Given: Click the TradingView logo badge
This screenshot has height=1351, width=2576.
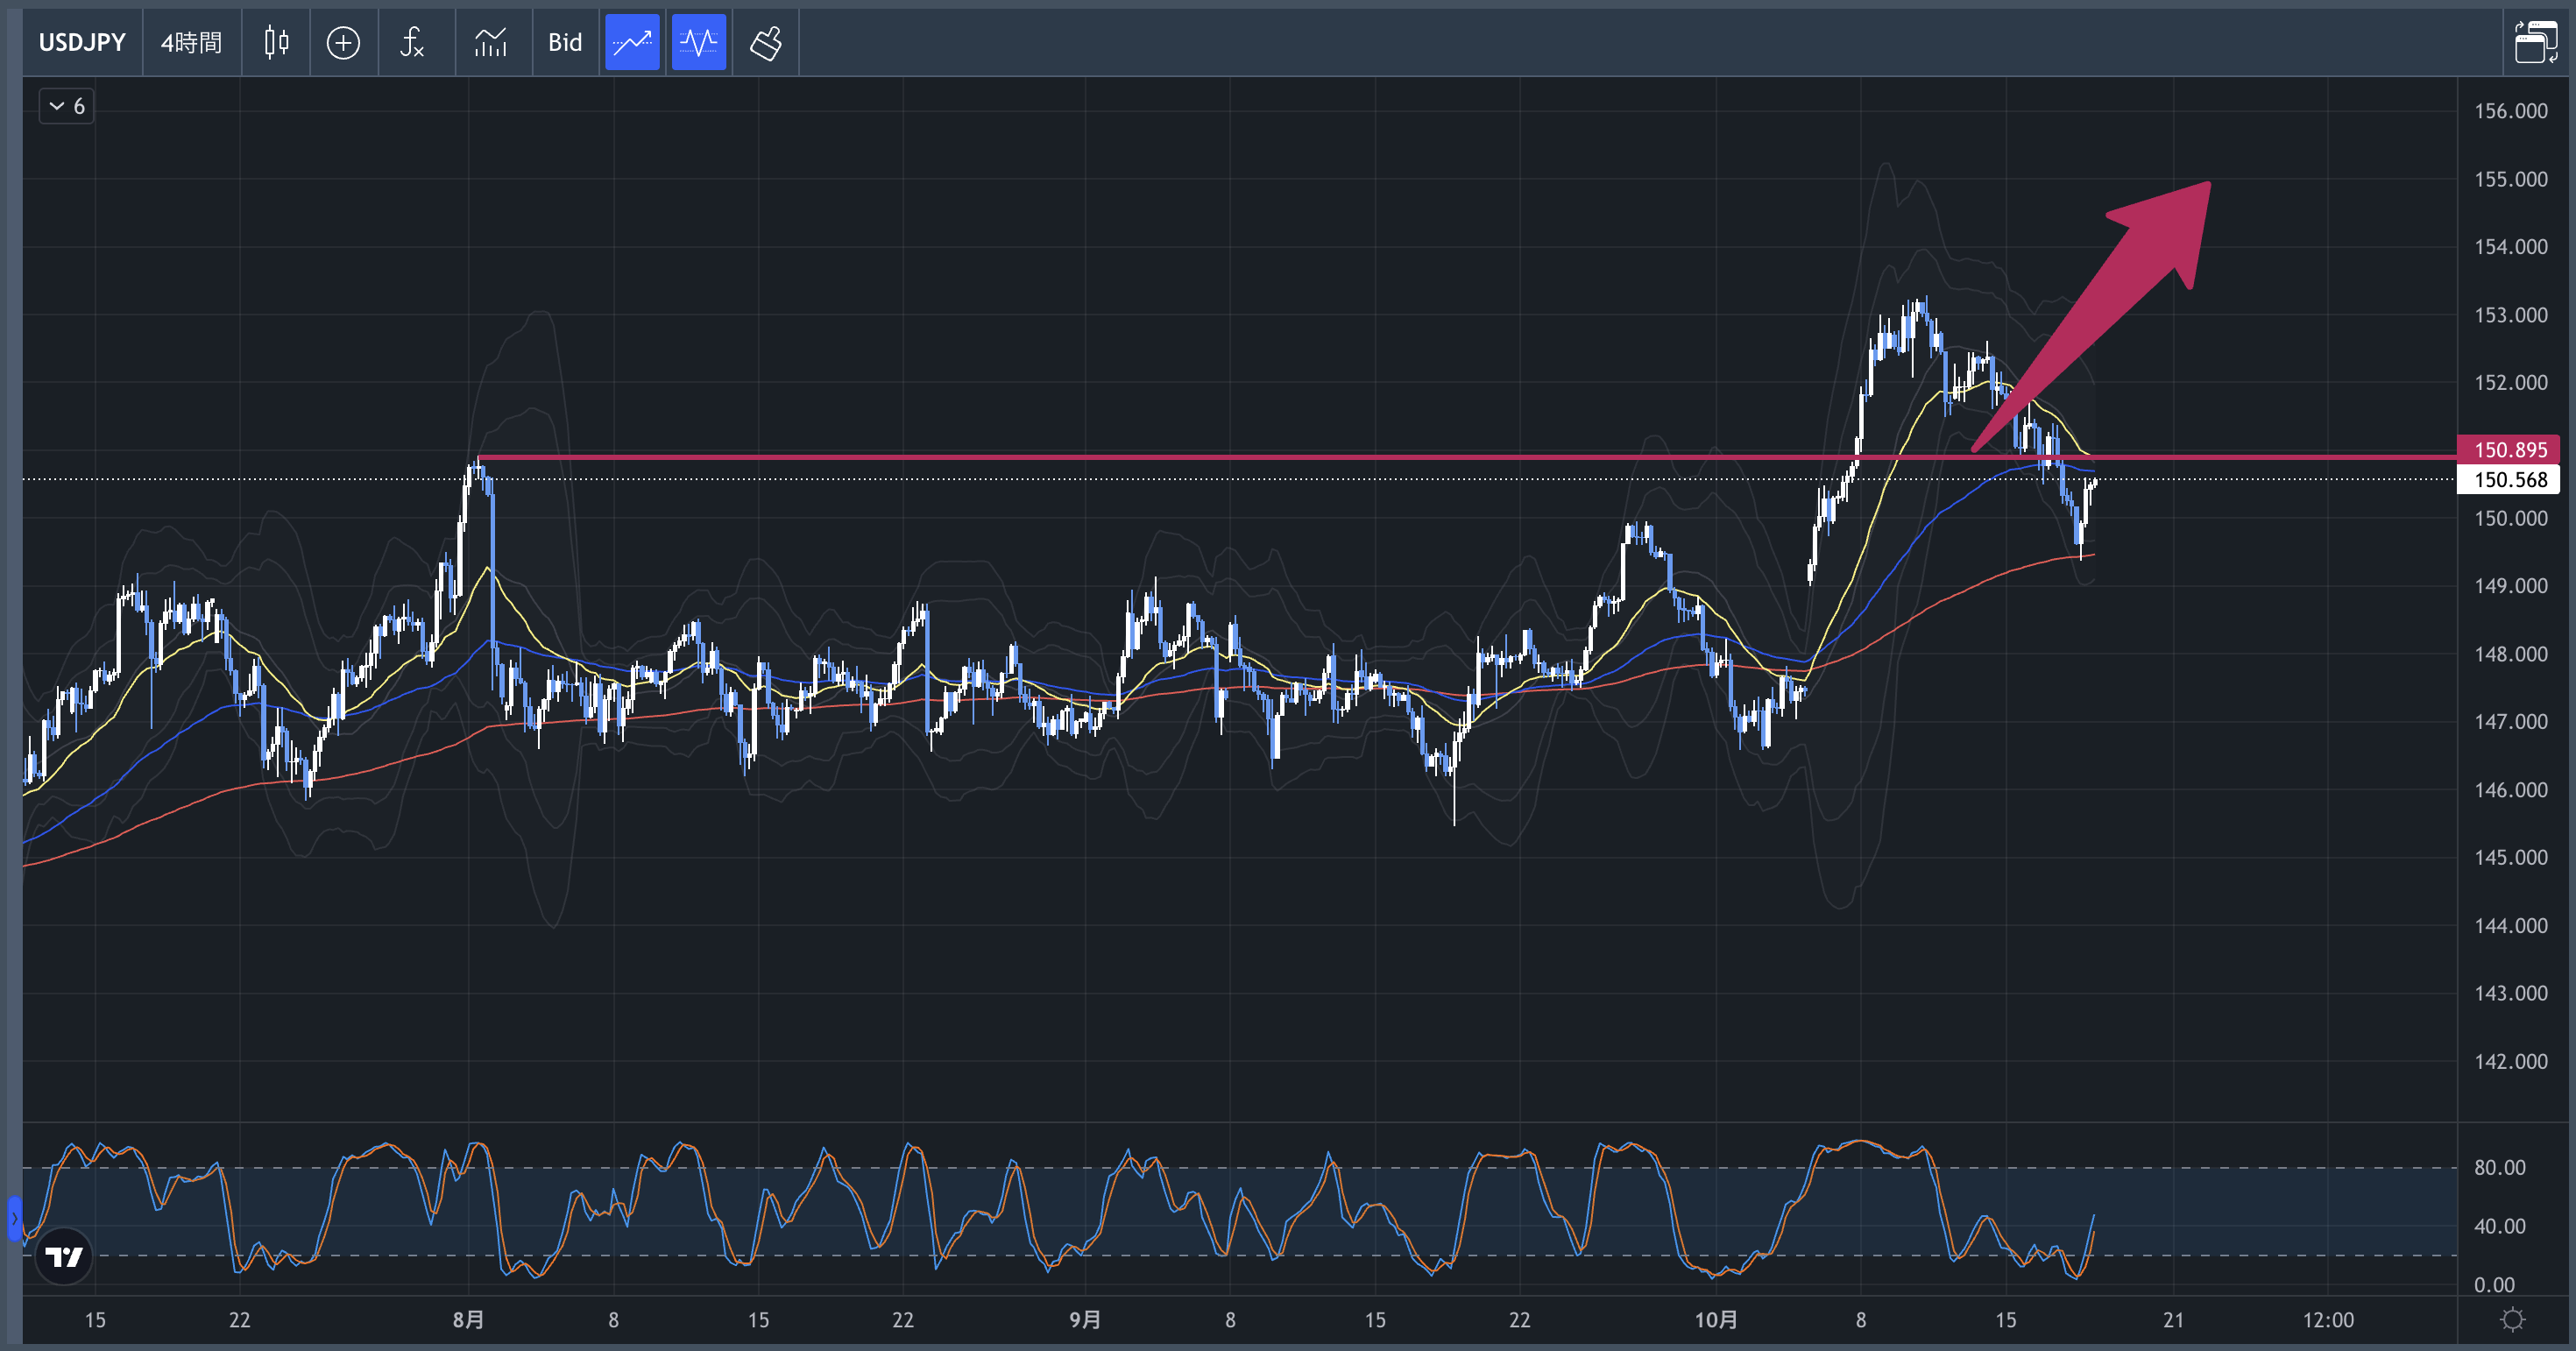Looking at the screenshot, I should tap(64, 1256).
